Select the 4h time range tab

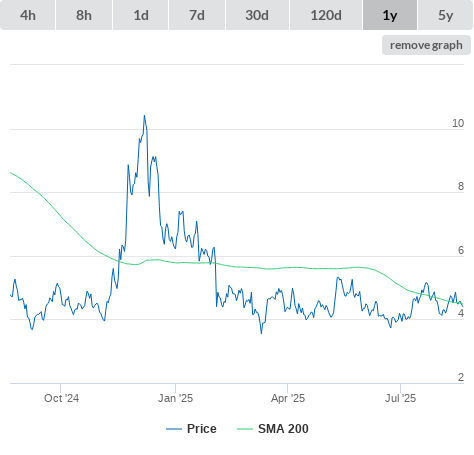click(28, 15)
